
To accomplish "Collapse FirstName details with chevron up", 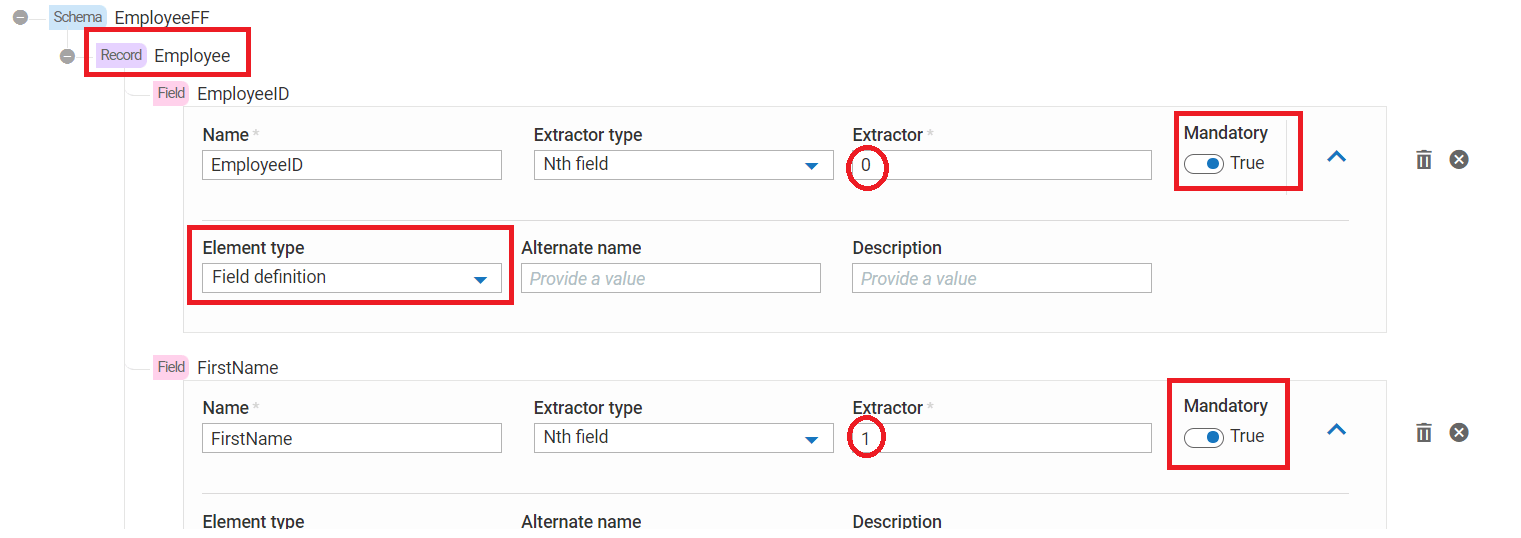I will [x=1336, y=429].
